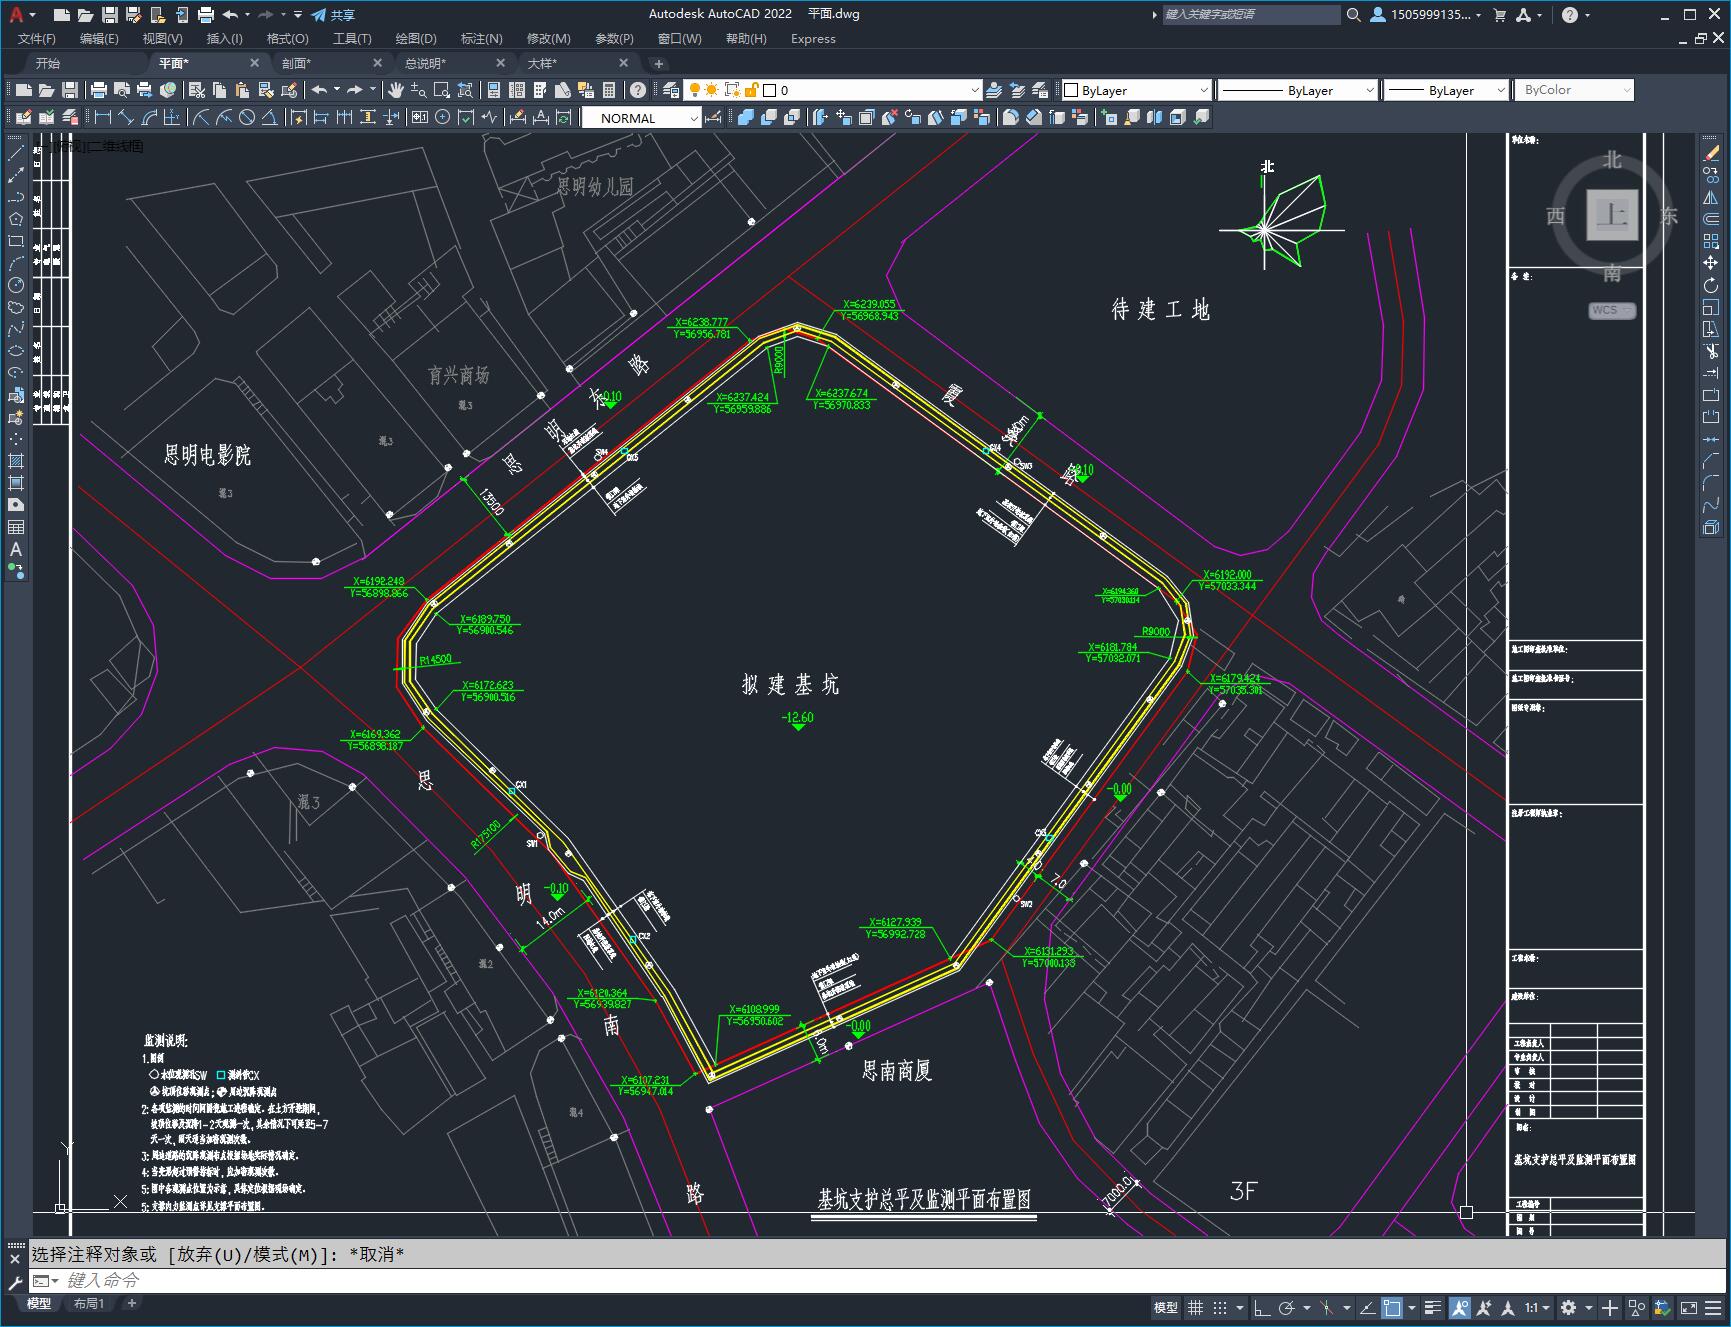
Task: Select the Move tool in the modify toolbar
Action: click(x=1711, y=263)
